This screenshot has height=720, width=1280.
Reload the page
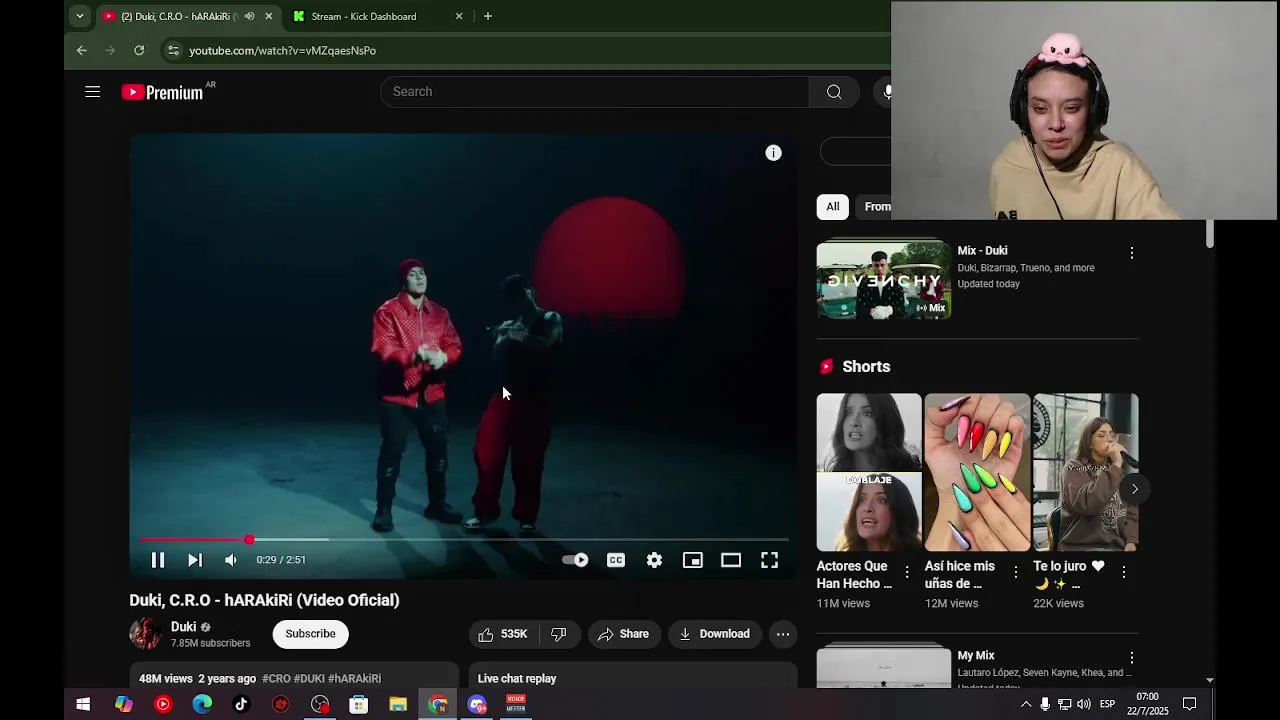coord(139,50)
